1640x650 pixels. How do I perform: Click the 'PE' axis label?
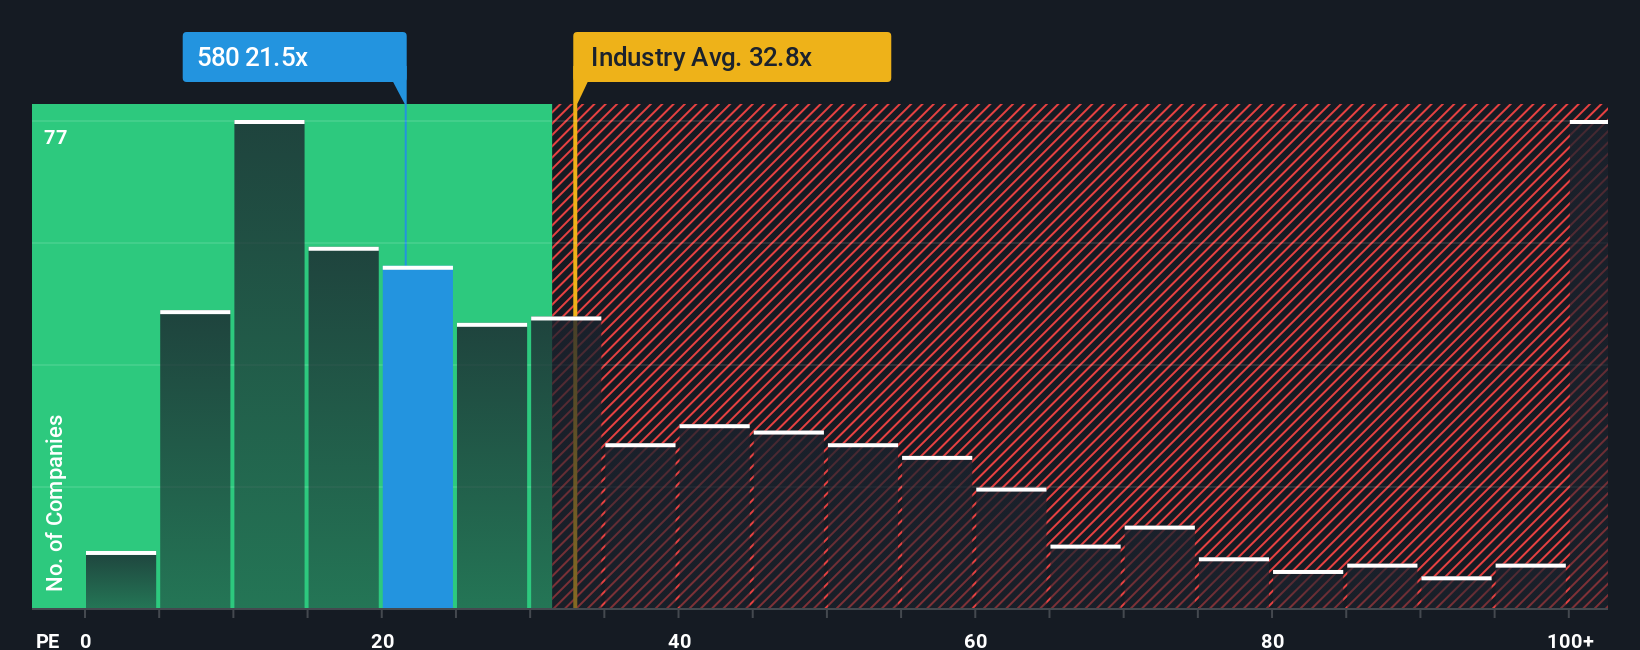pyautogui.click(x=47, y=640)
